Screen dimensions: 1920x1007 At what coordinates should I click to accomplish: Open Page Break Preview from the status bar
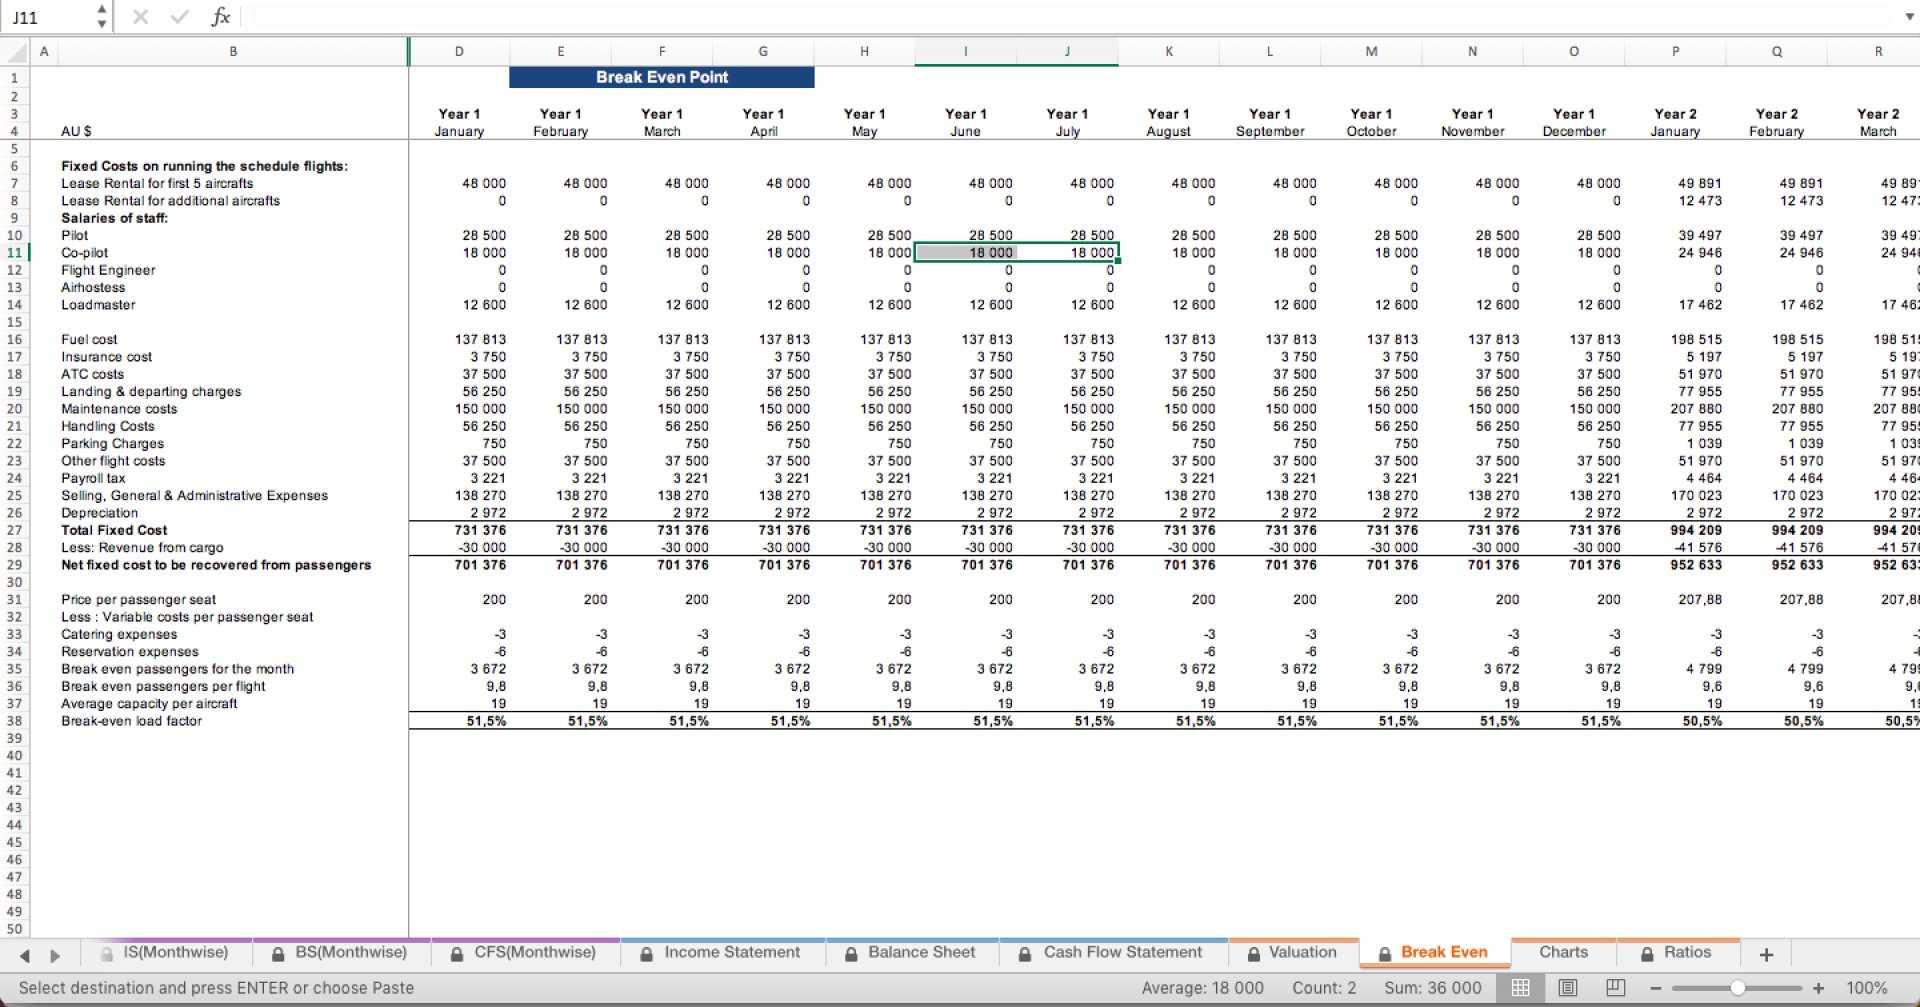click(x=1616, y=987)
